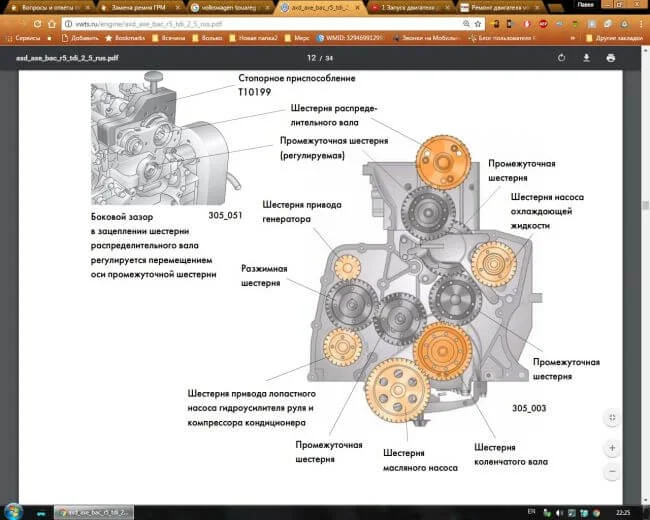The image size is (650, 520).
Task: Click the address bar URL field
Action: (x=250, y=22)
